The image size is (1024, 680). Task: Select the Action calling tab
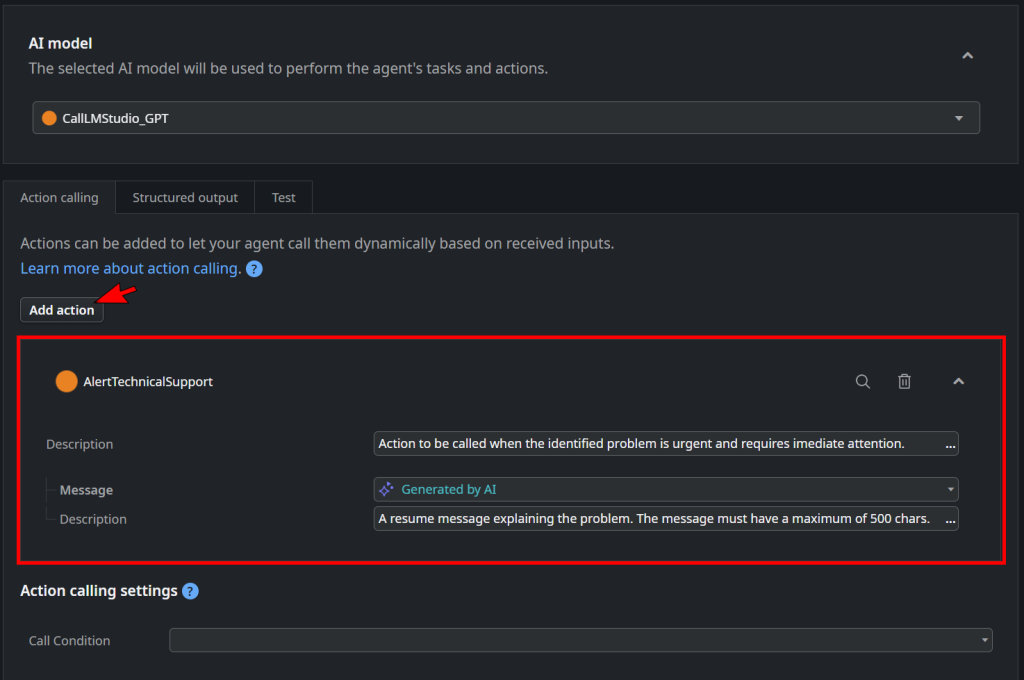pyautogui.click(x=59, y=197)
